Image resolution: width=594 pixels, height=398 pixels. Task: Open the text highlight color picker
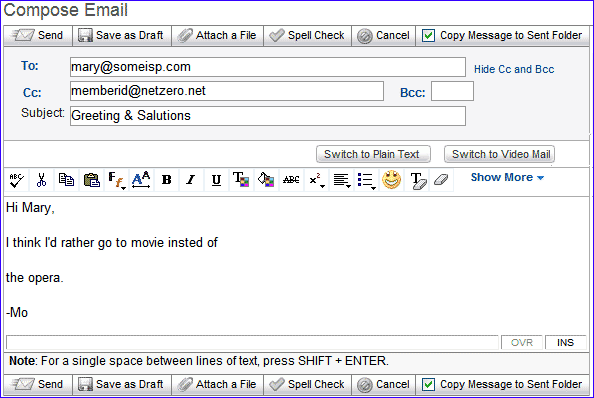click(x=266, y=180)
